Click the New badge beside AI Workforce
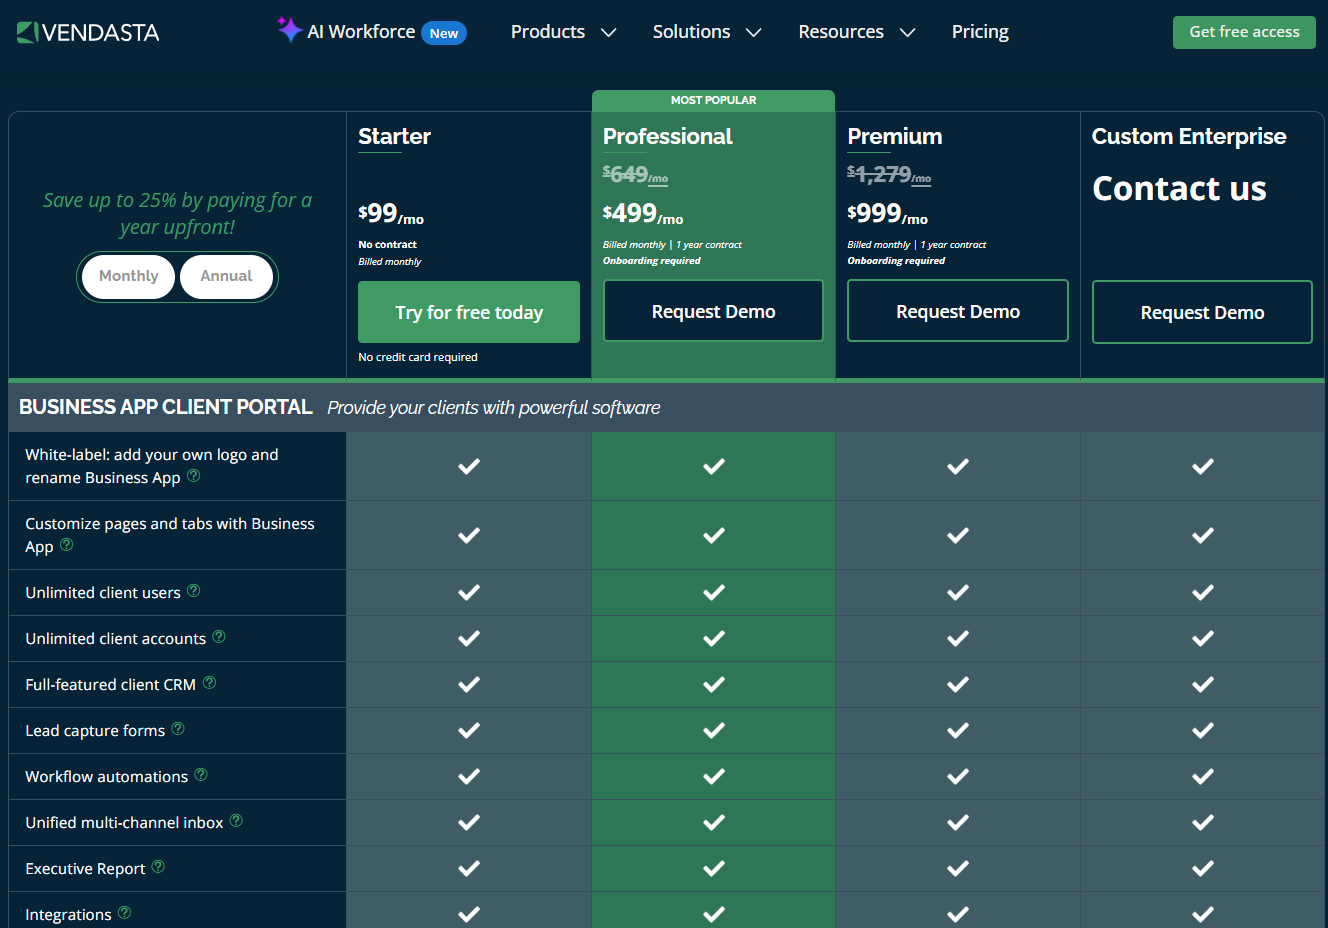Screen dimensions: 1328x928 coord(444,33)
